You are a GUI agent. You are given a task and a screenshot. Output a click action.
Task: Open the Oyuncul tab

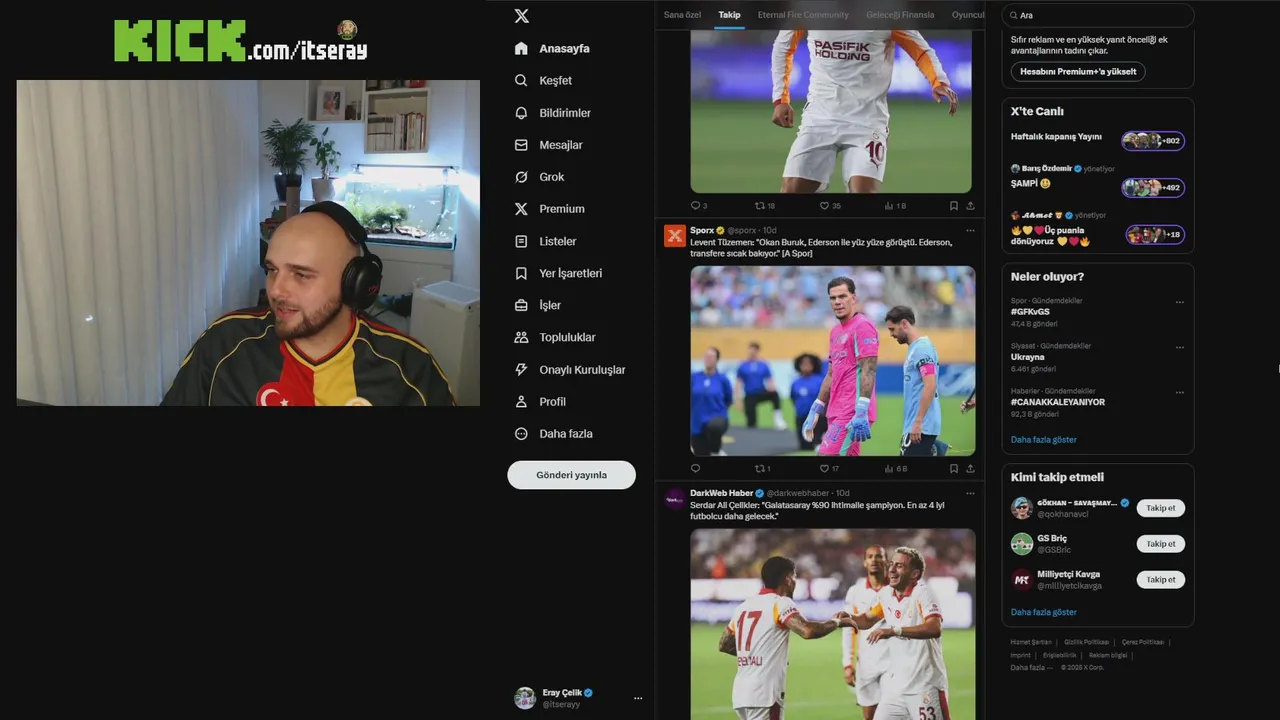tap(968, 15)
